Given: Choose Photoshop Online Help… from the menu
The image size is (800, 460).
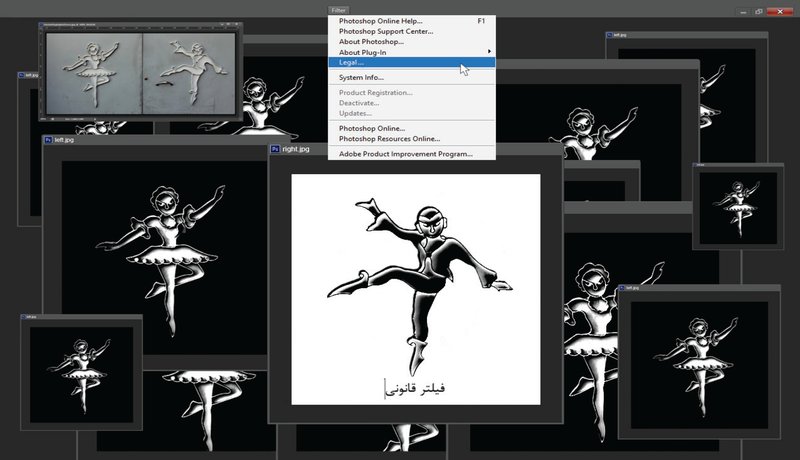Looking at the screenshot, I should (411, 21).
